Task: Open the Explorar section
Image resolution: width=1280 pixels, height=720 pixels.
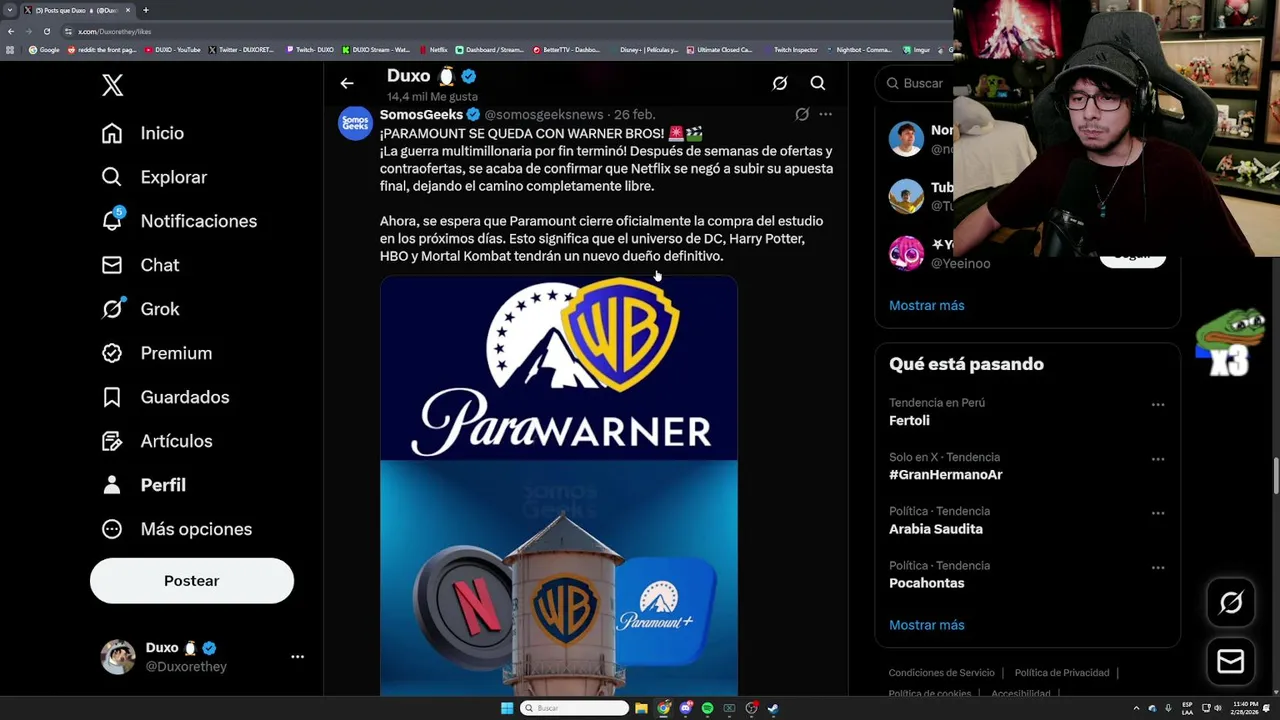Action: coord(154,177)
